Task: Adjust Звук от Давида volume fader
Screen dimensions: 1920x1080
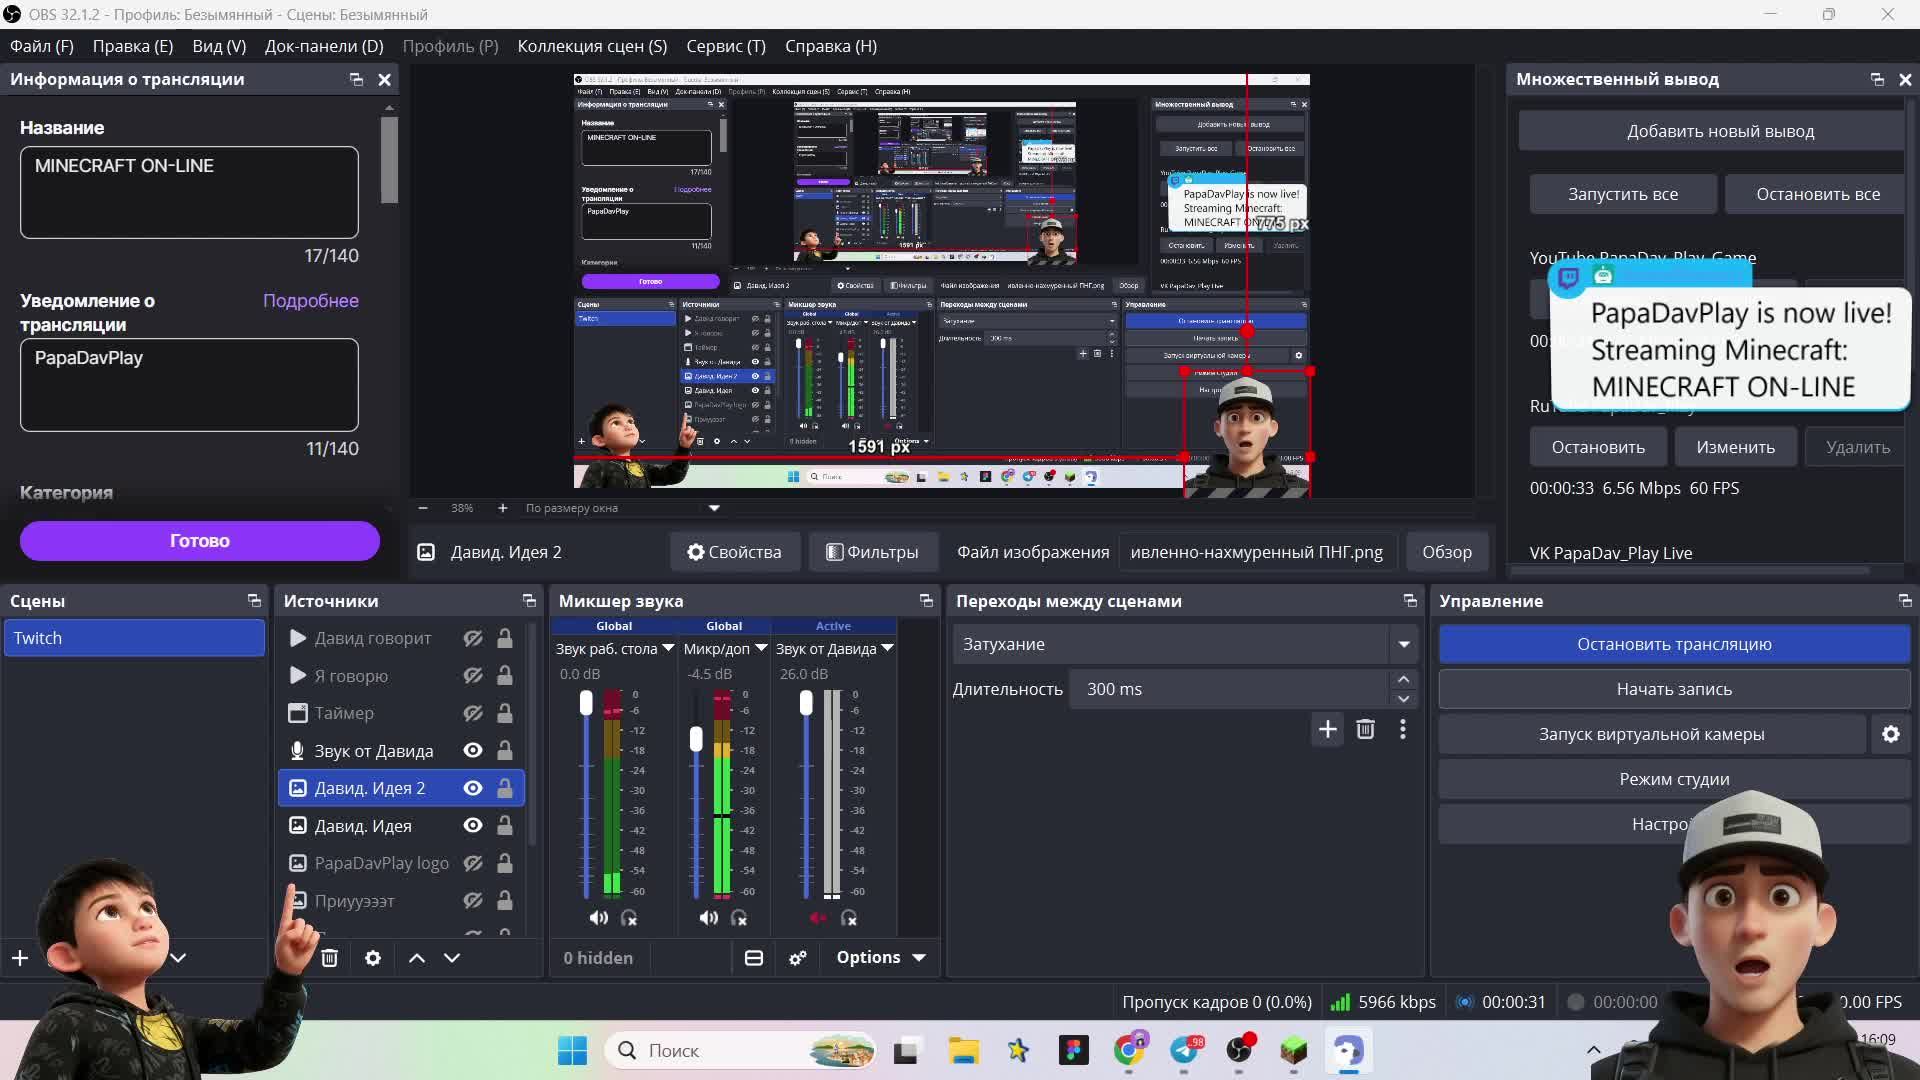Action: pyautogui.click(x=806, y=703)
